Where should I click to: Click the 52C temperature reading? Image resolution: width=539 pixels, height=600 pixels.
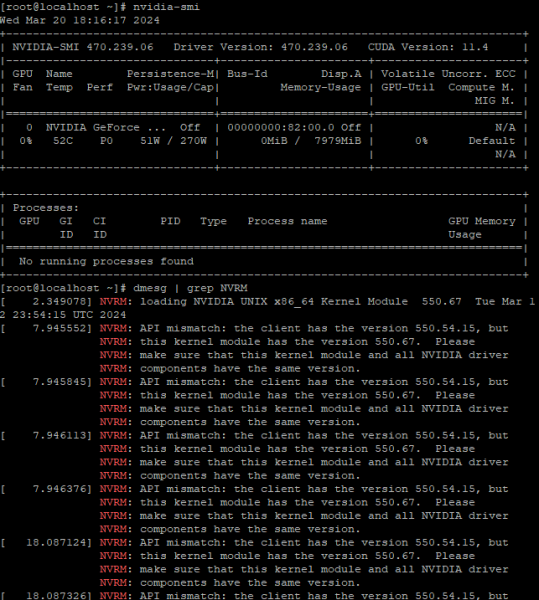point(63,141)
